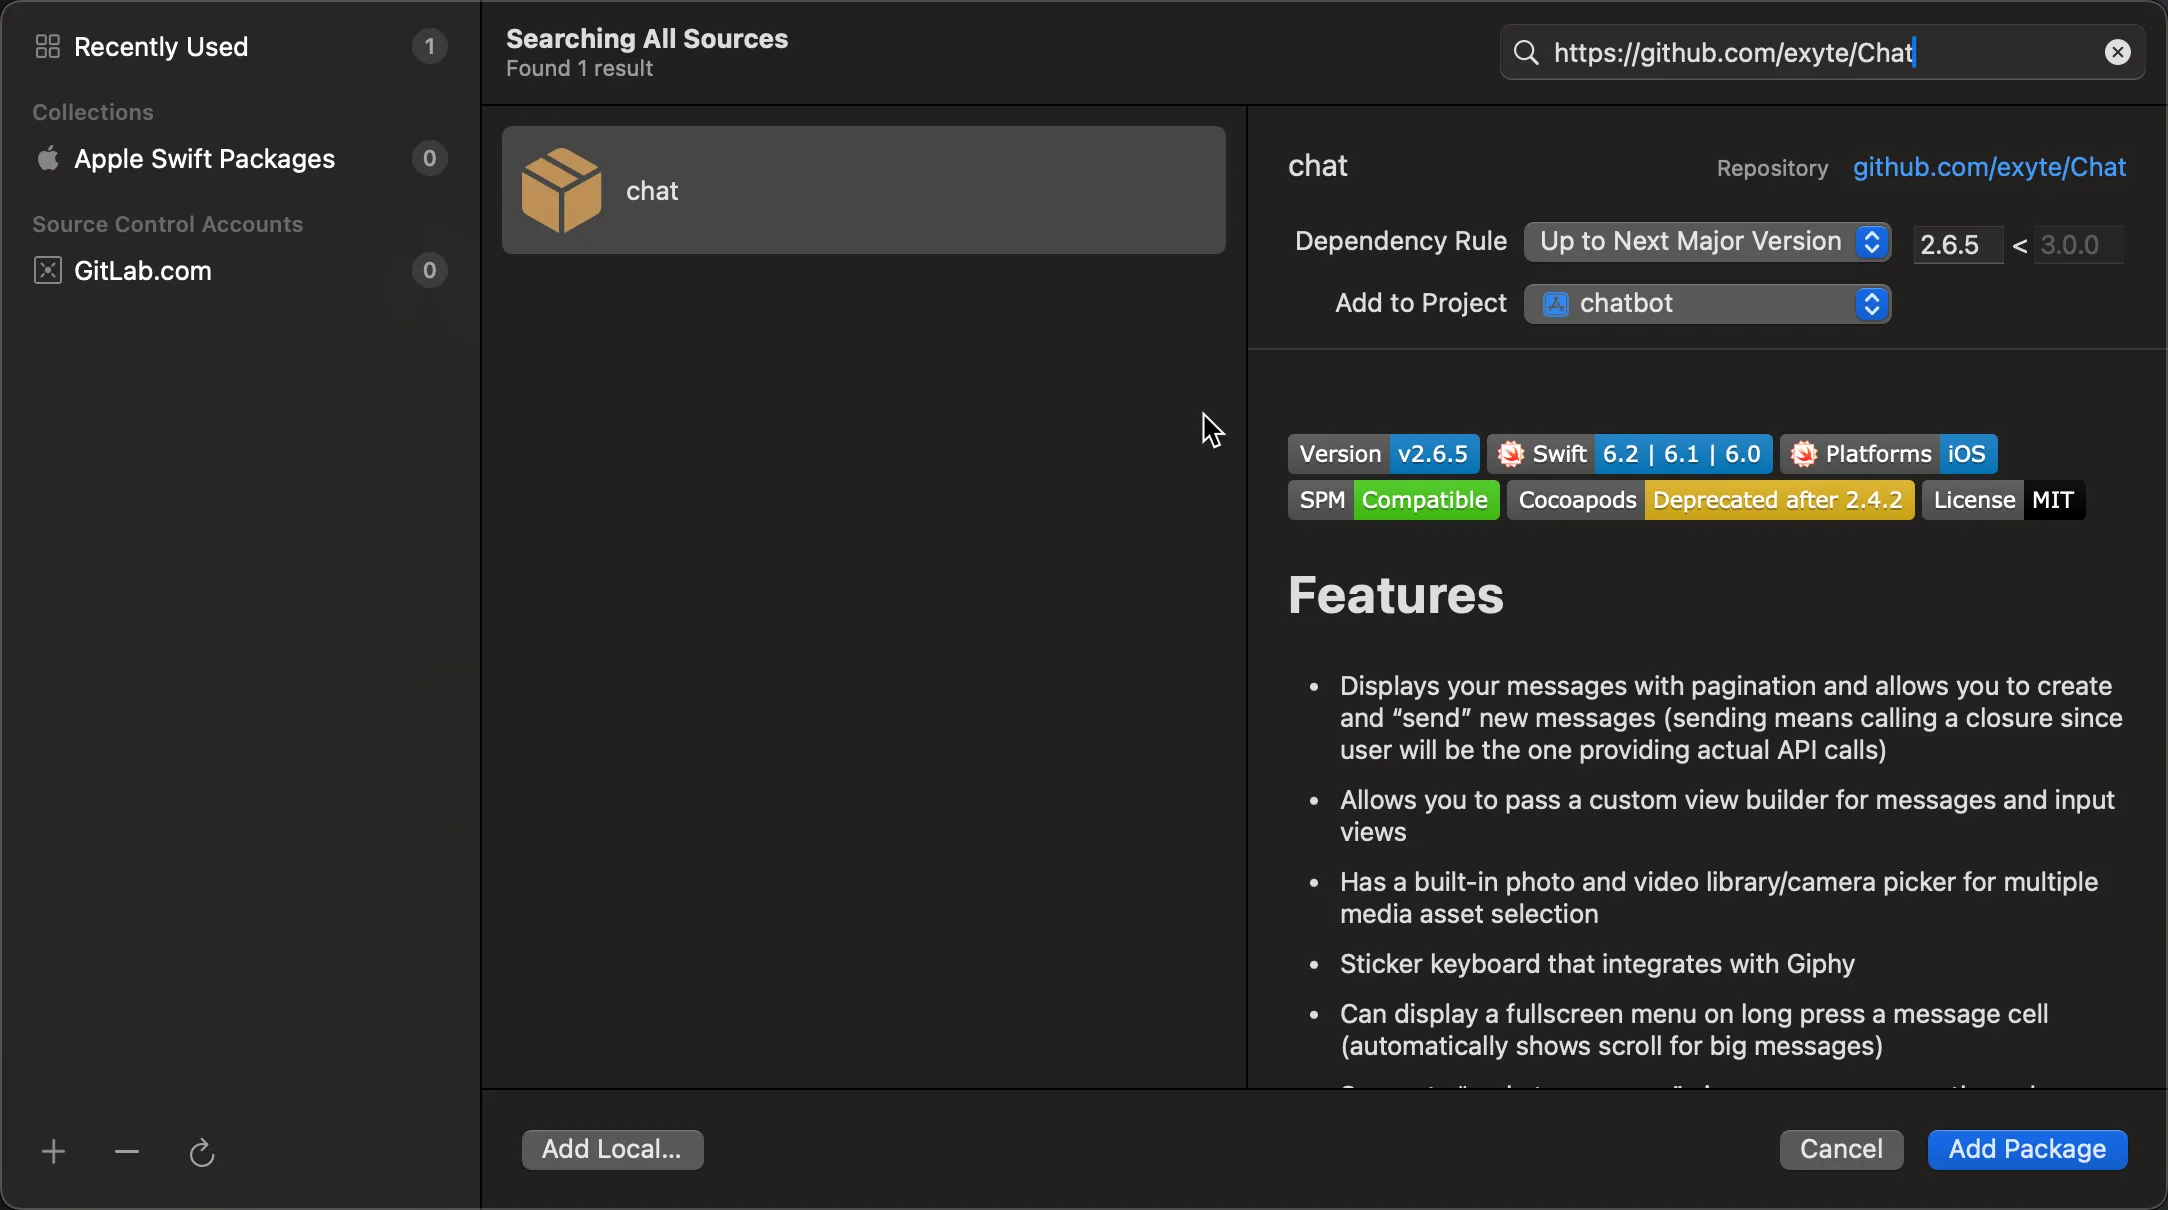Click the Apple logo beside Swift Packages
The width and height of the screenshot is (2168, 1210).
click(48, 159)
